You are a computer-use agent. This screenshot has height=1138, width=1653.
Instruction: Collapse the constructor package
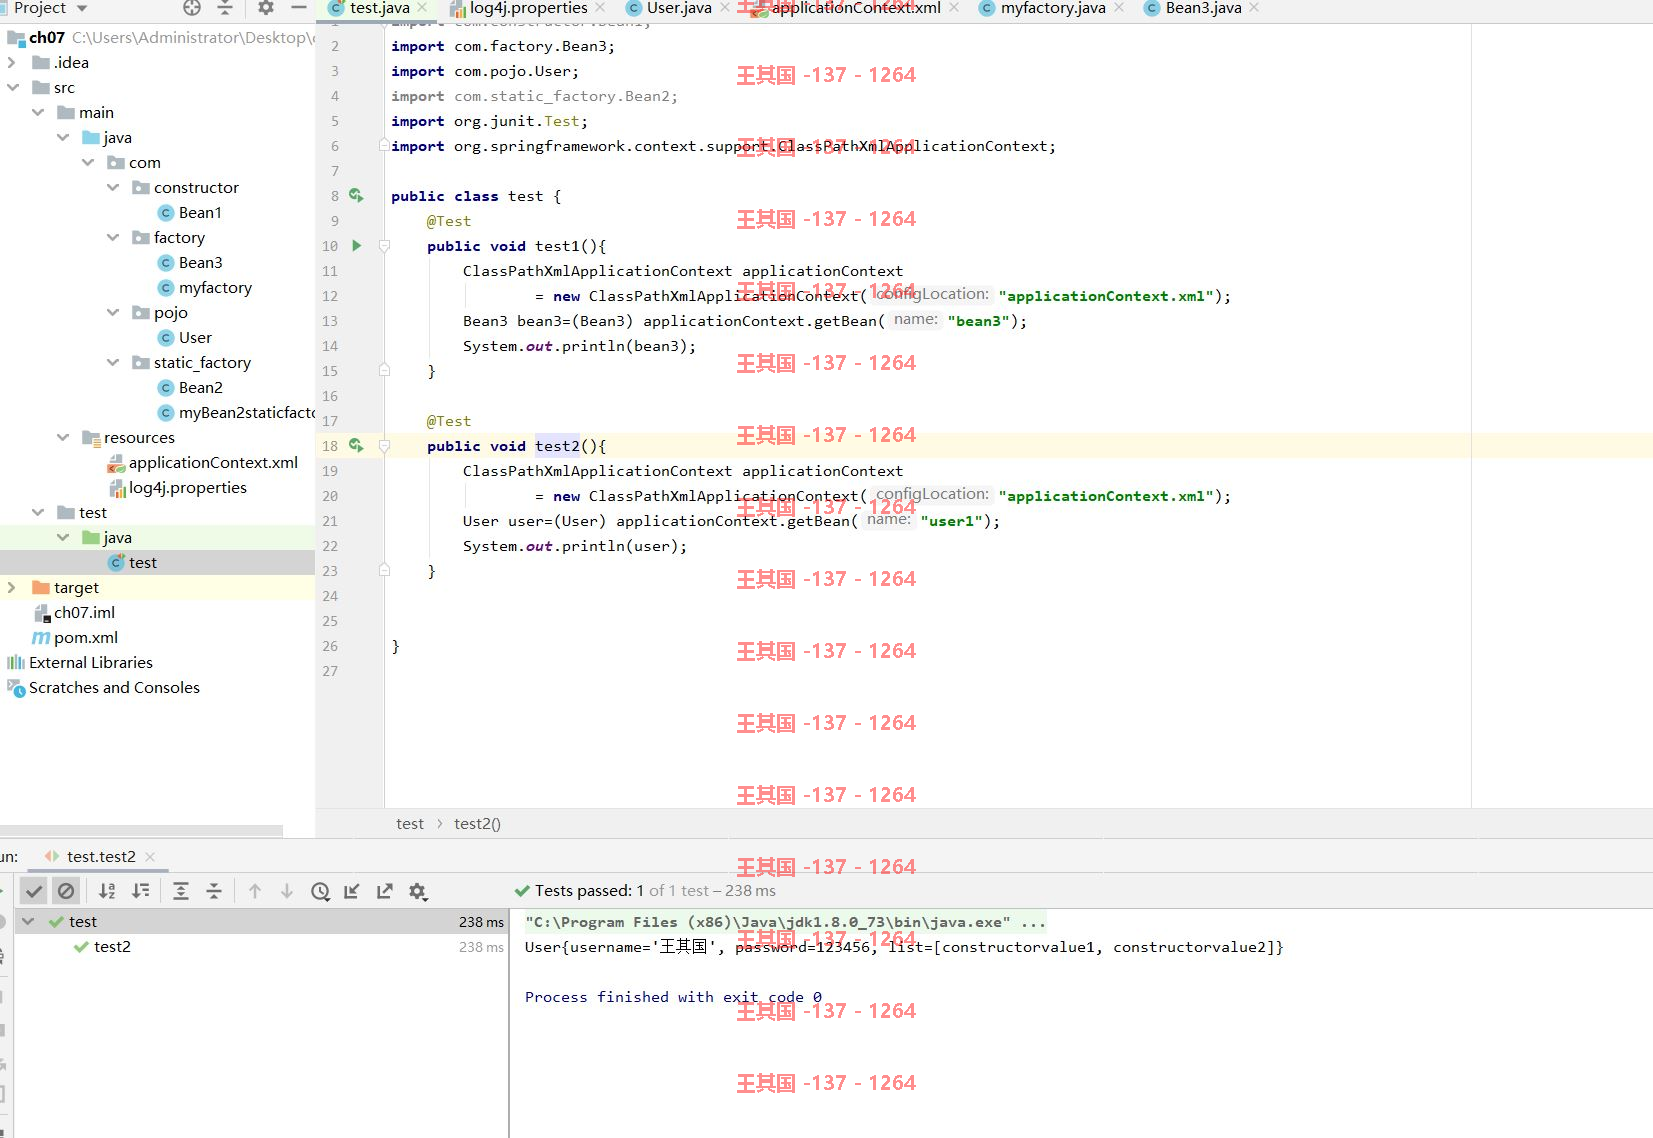112,187
